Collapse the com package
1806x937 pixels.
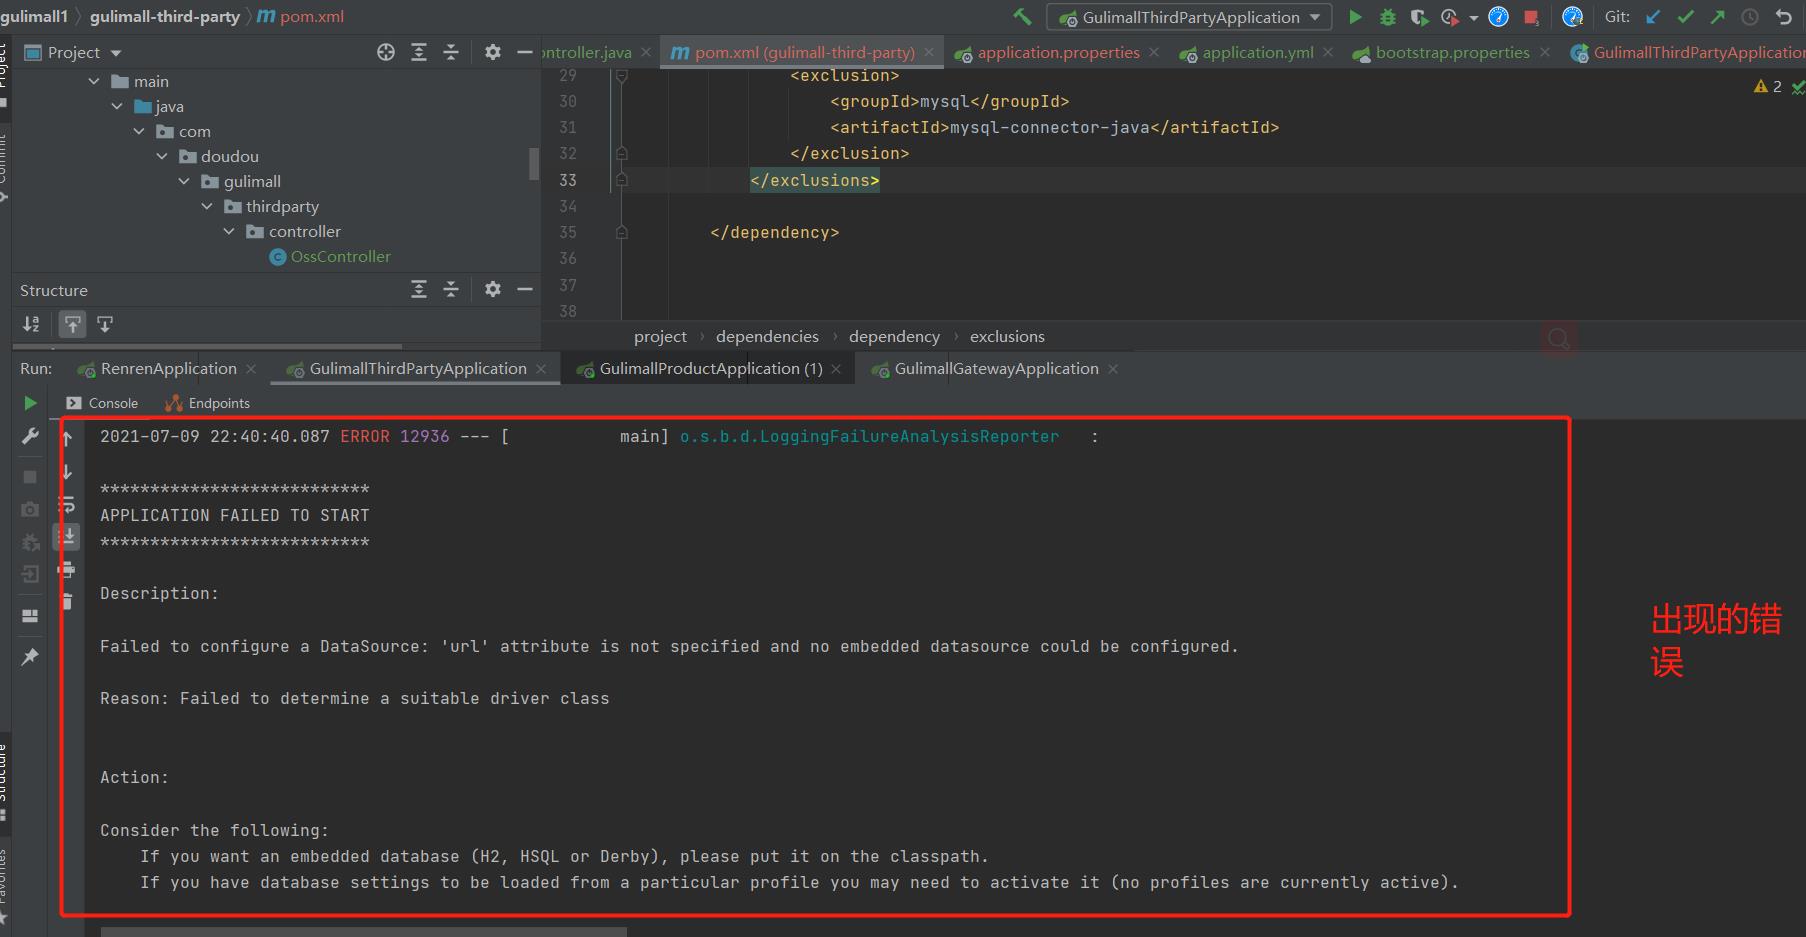[x=139, y=131]
